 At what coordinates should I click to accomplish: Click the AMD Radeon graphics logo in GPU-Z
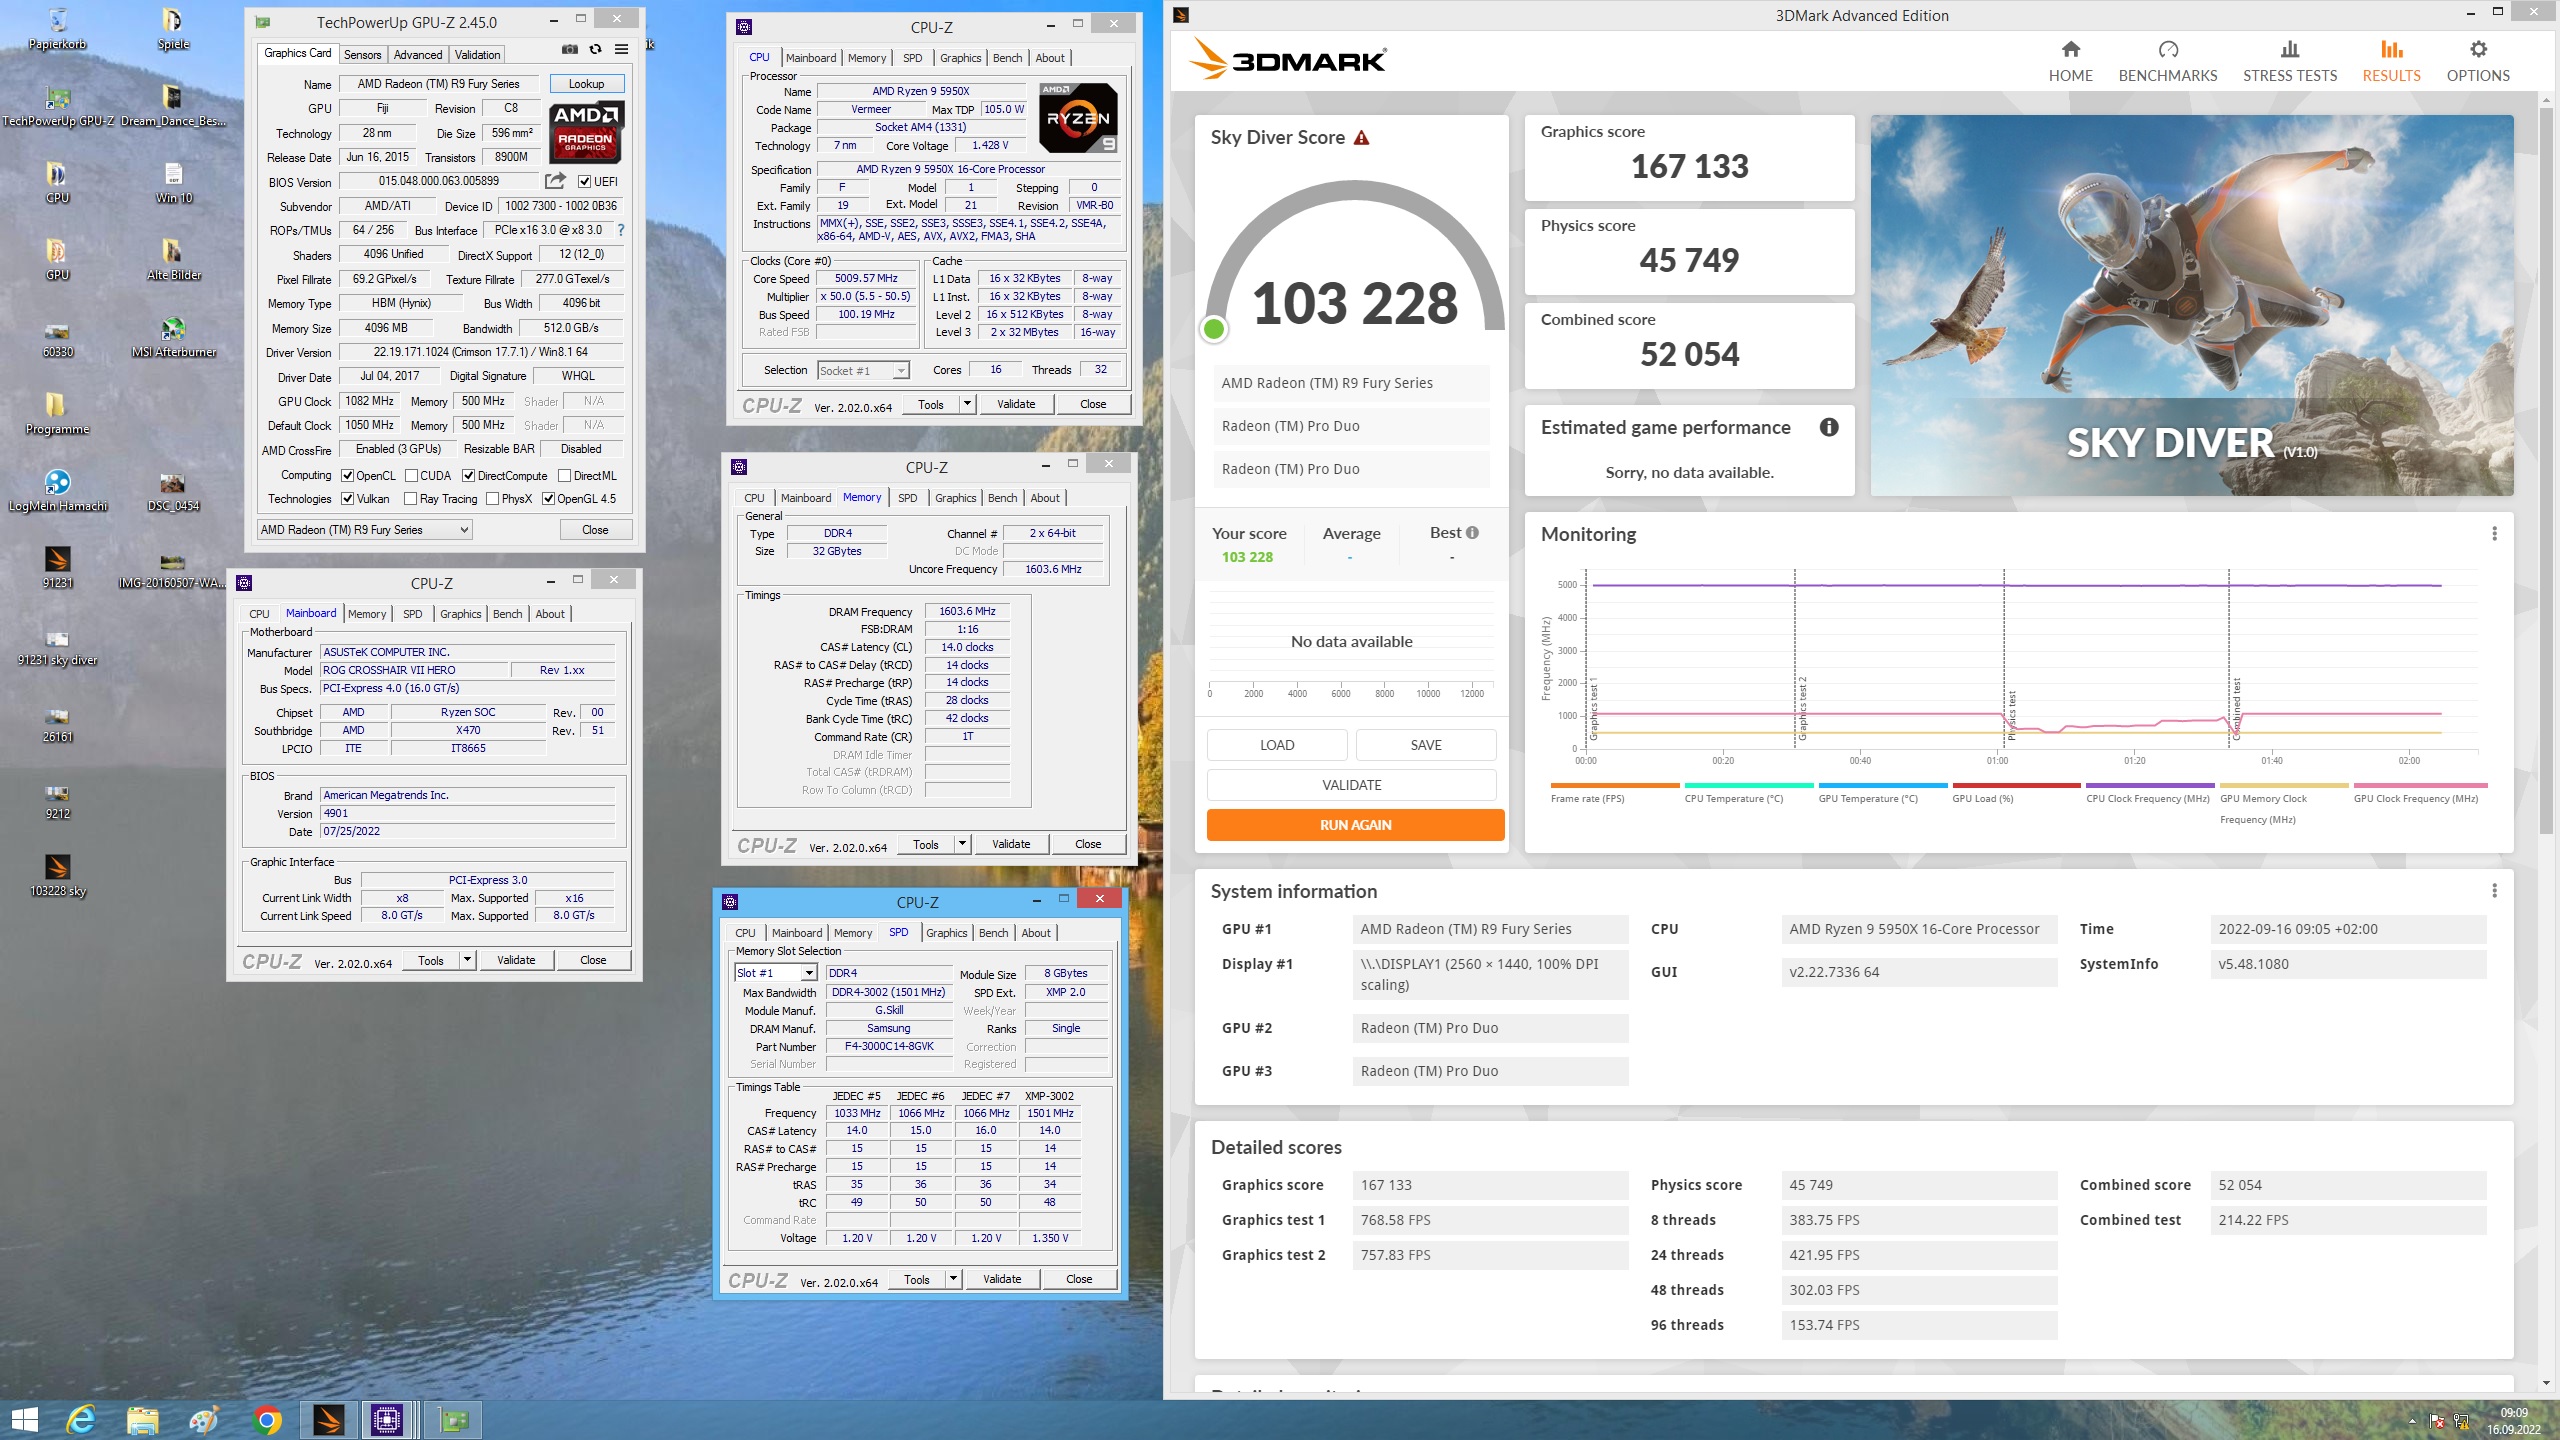pyautogui.click(x=585, y=133)
